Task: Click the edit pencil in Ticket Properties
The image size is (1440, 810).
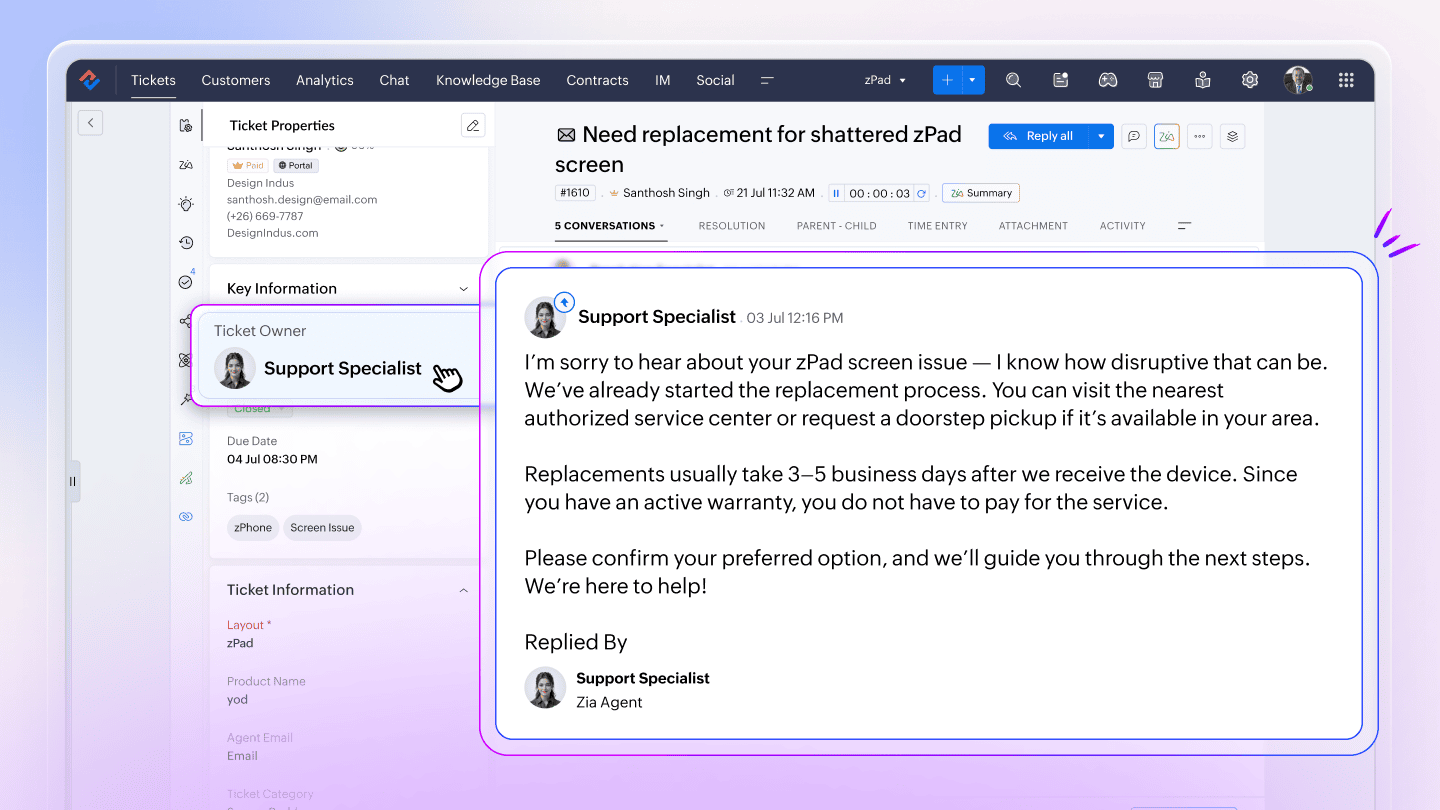Action: (473, 125)
